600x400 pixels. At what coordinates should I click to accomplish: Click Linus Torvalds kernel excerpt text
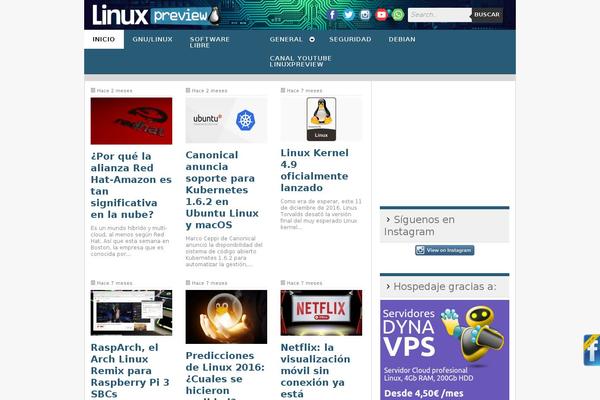tap(321, 214)
